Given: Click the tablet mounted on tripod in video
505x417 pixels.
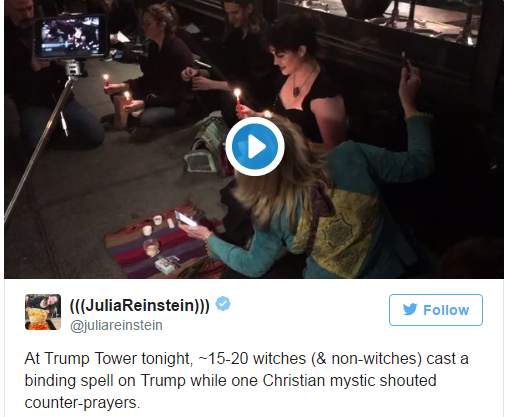Looking at the screenshot, I should pyautogui.click(x=71, y=37).
